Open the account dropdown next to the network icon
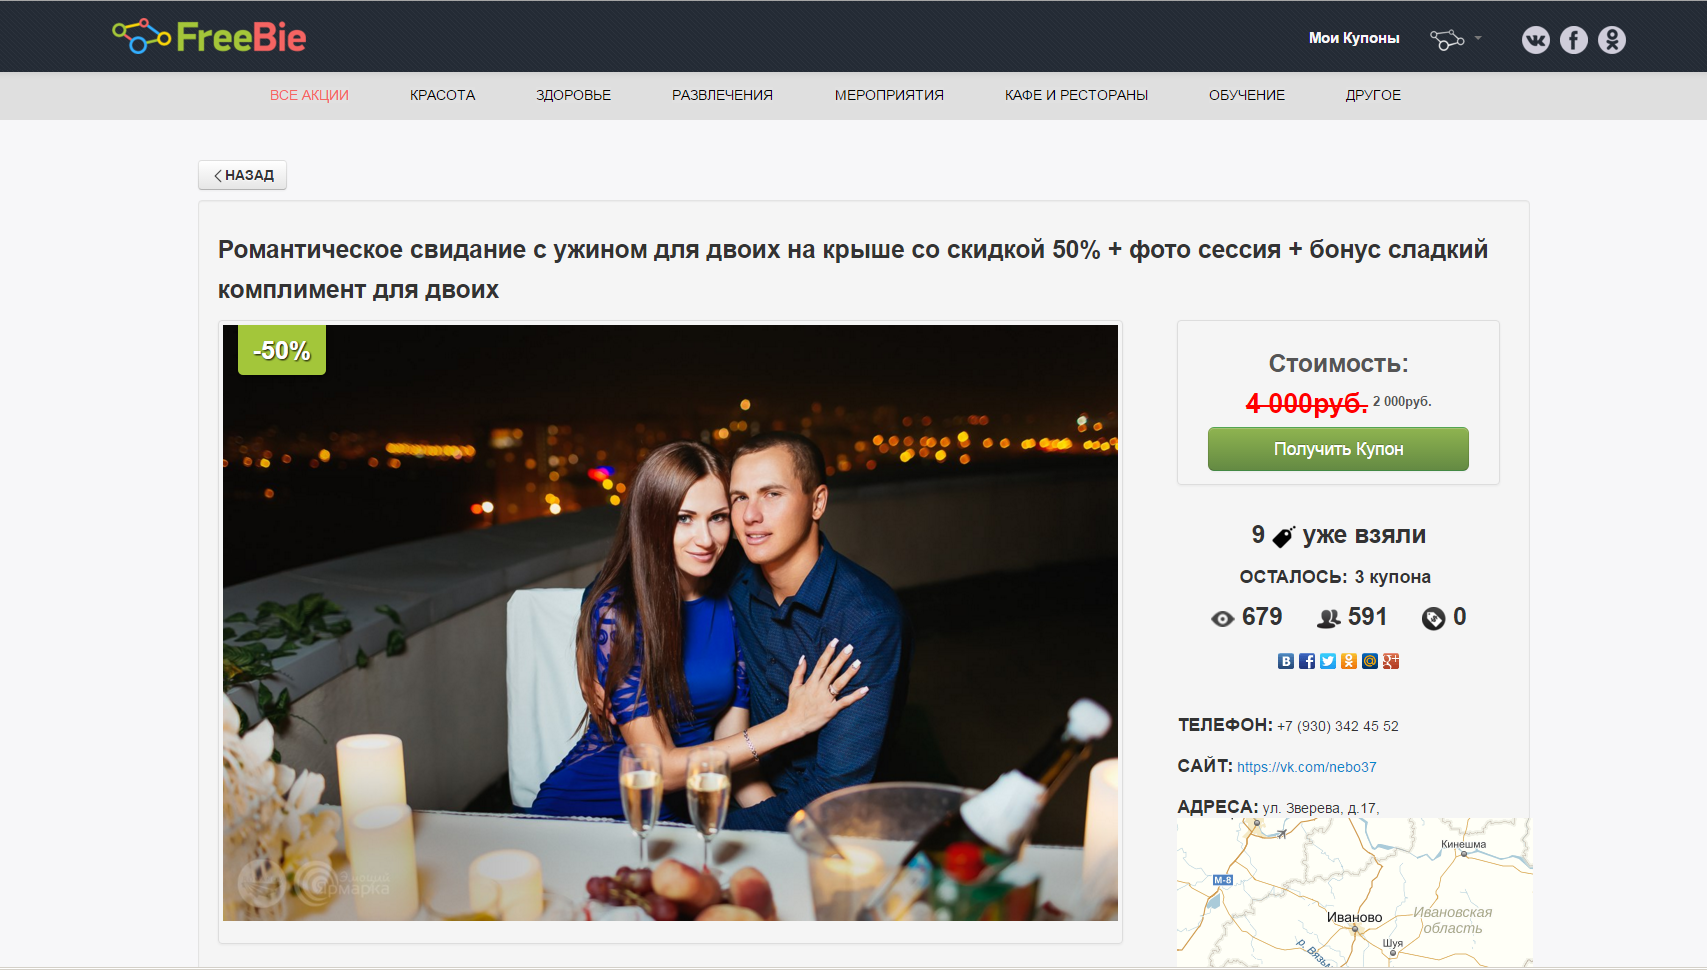The width and height of the screenshot is (1707, 970). pos(1478,38)
